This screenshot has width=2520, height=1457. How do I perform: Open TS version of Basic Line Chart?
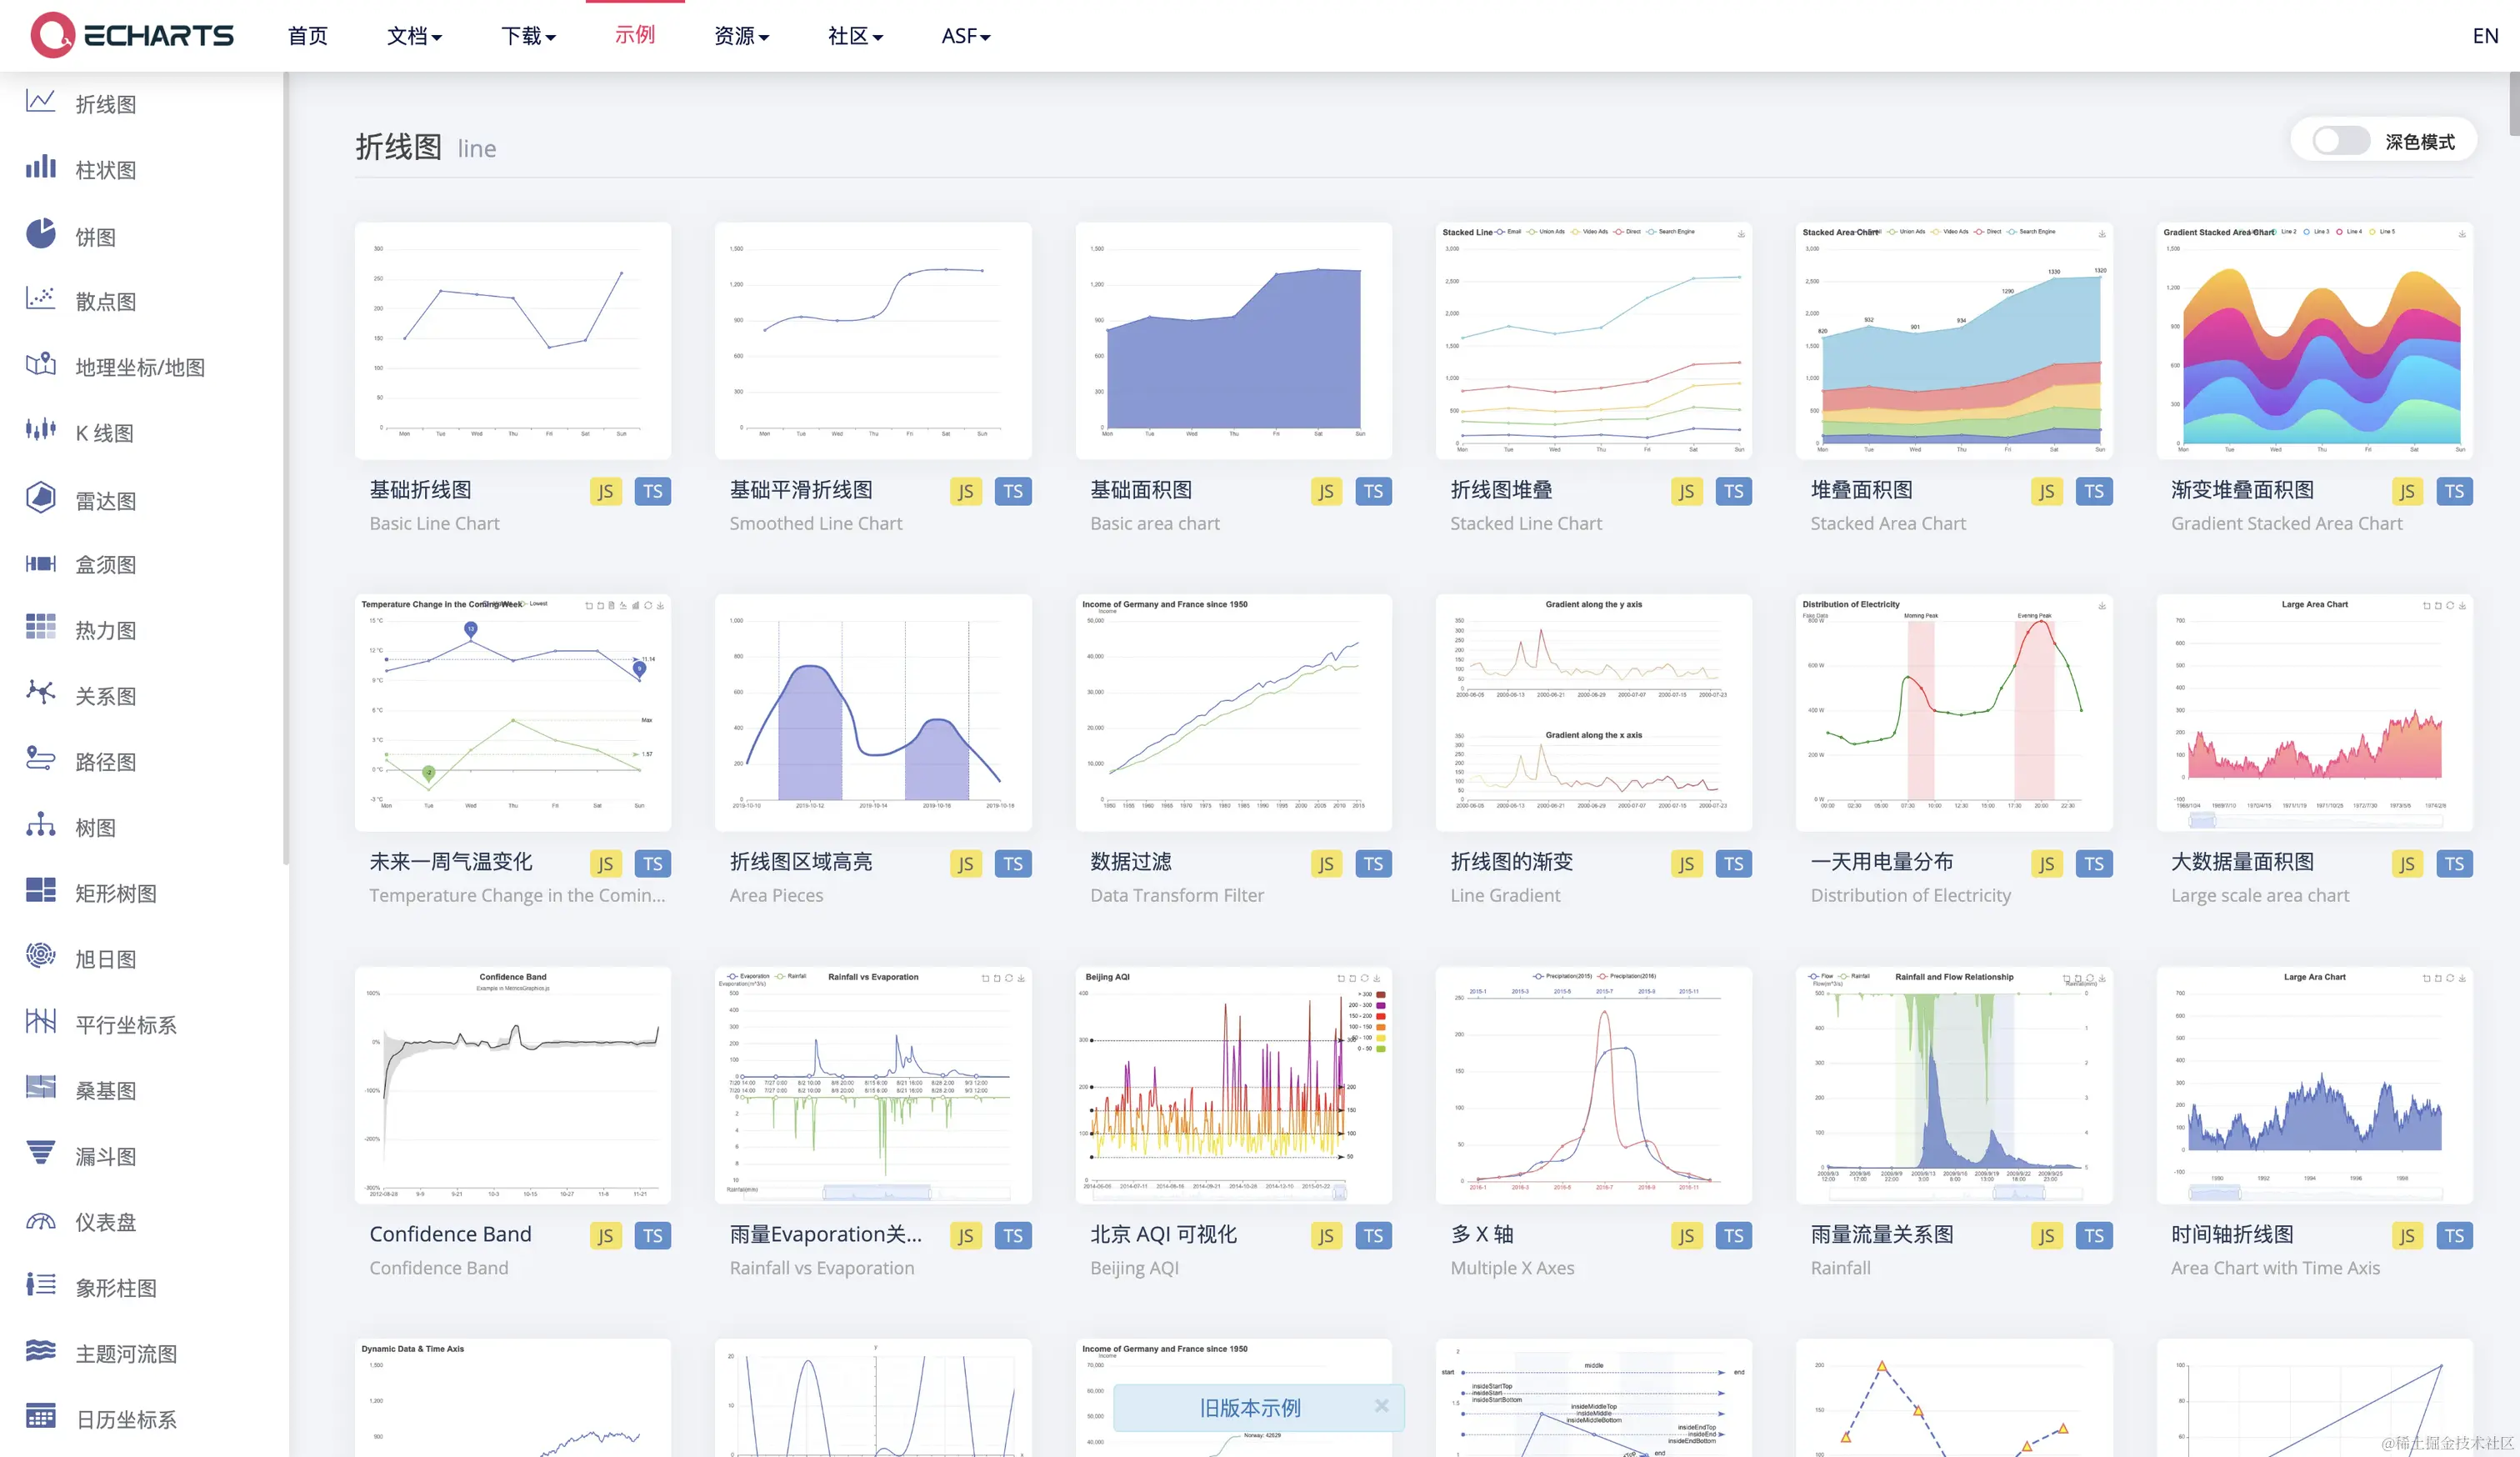click(x=653, y=491)
